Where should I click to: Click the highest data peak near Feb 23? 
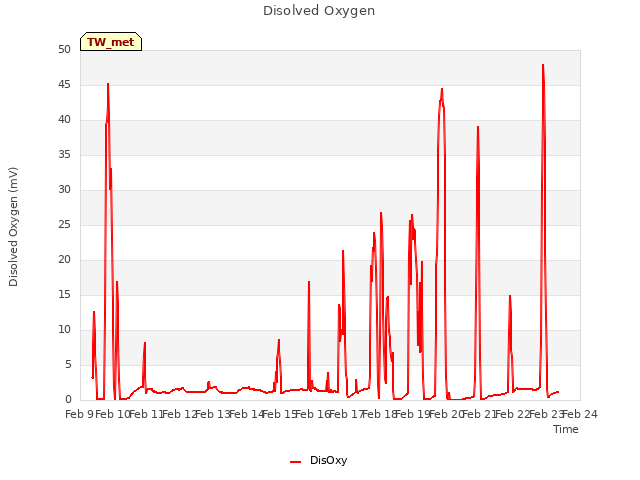click(543, 65)
